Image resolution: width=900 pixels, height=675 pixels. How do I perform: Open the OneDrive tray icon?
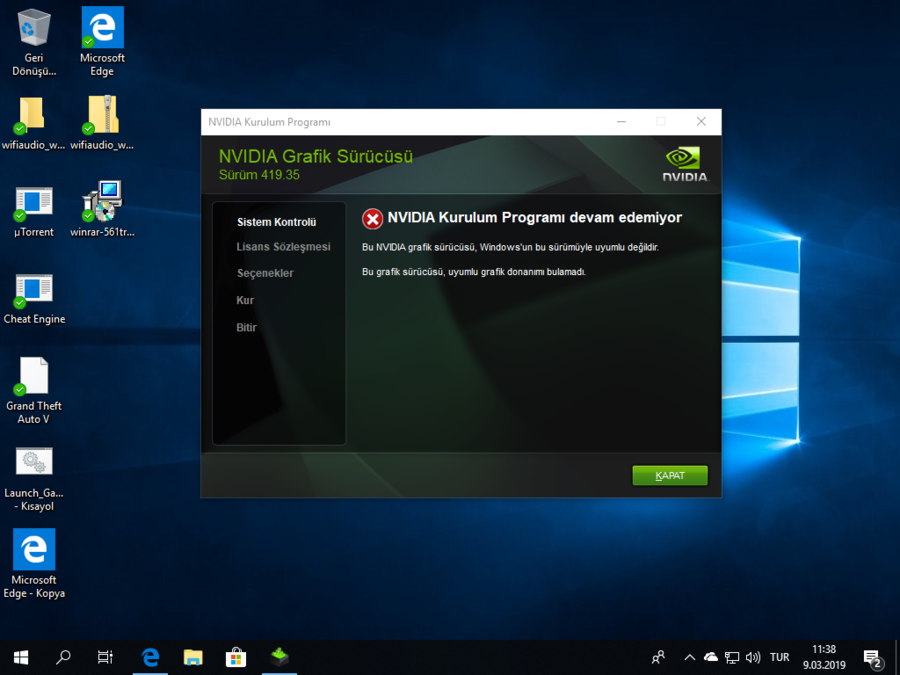point(711,657)
